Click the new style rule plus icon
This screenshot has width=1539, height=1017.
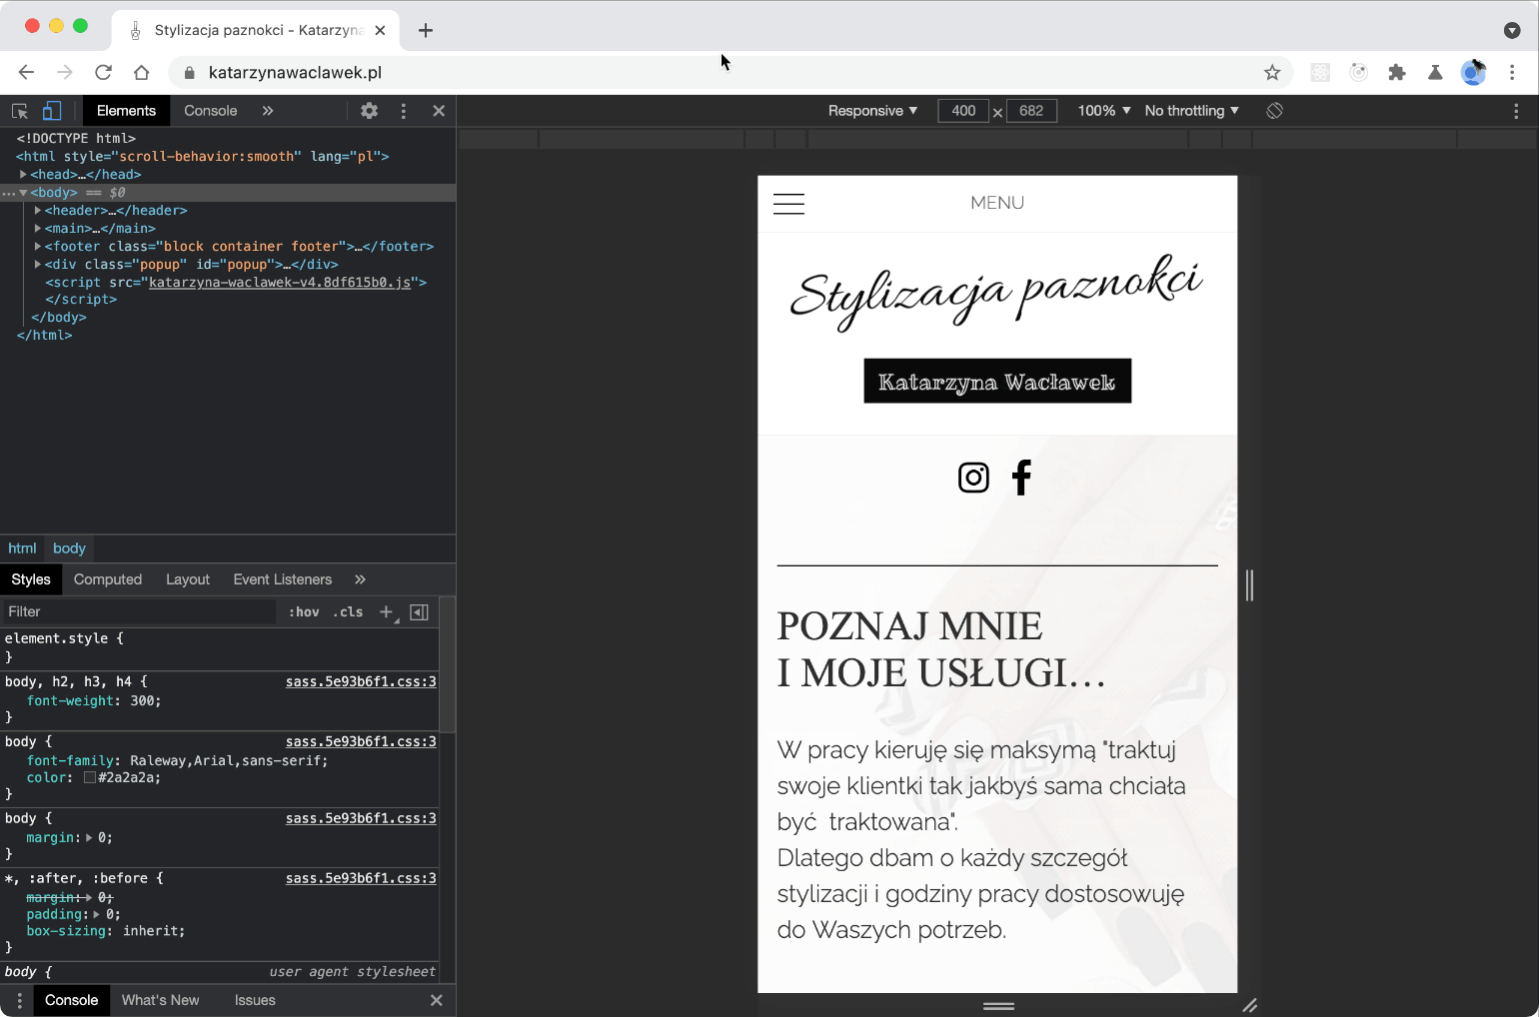(x=386, y=612)
